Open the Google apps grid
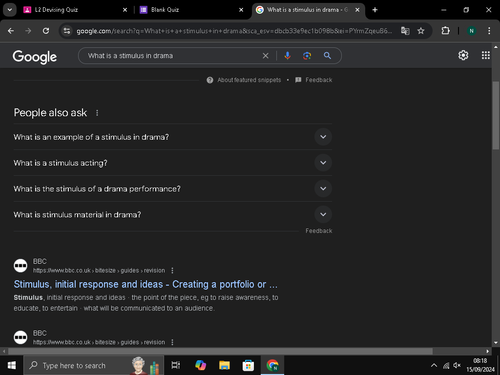The width and height of the screenshot is (500, 375). click(x=486, y=55)
